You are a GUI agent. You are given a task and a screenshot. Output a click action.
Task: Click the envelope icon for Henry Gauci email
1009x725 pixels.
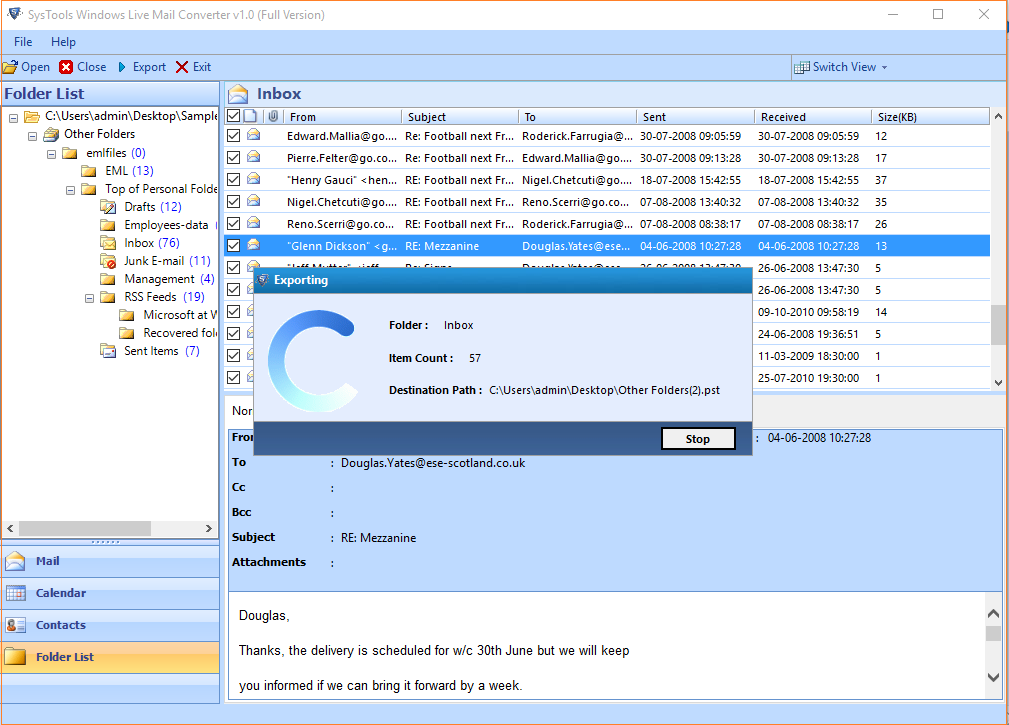(x=254, y=179)
